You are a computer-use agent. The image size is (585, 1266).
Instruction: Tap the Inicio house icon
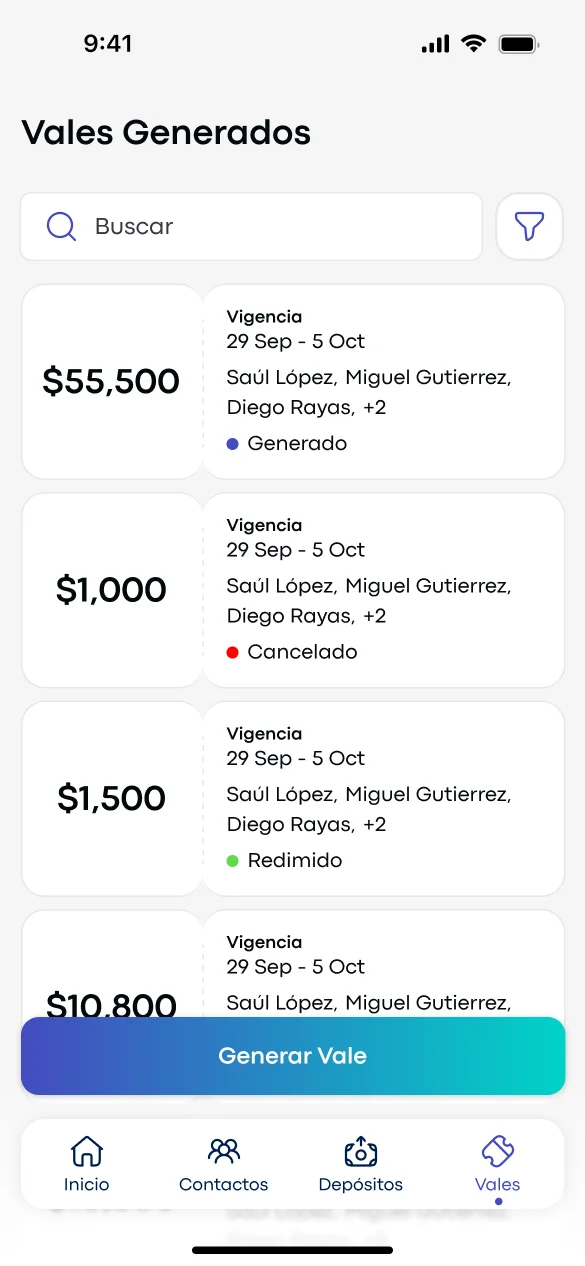tap(87, 1151)
